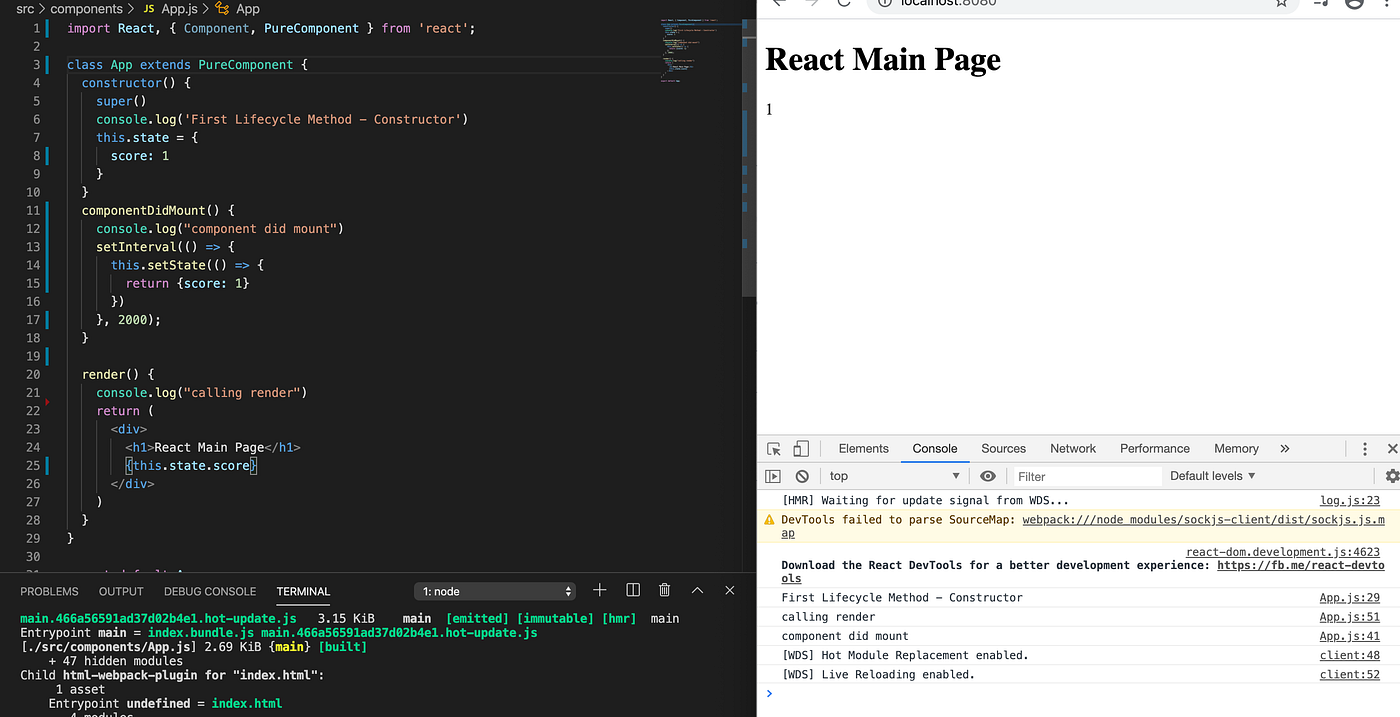This screenshot has width=1400, height=717.
Task: Add a new terminal with plus icon
Action: pyautogui.click(x=599, y=590)
